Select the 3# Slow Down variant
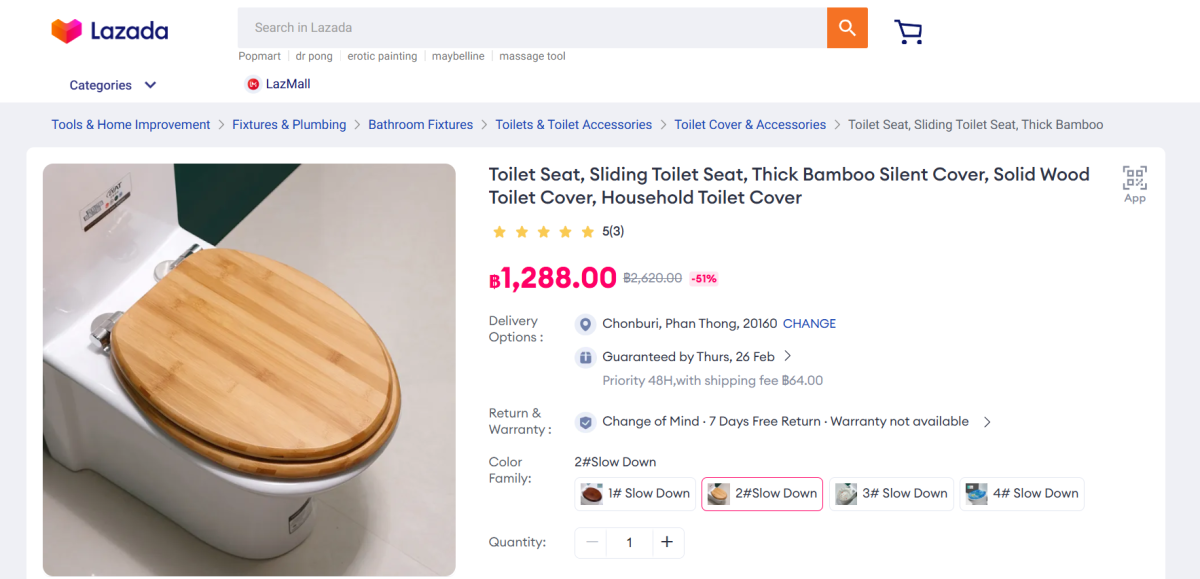 point(891,494)
